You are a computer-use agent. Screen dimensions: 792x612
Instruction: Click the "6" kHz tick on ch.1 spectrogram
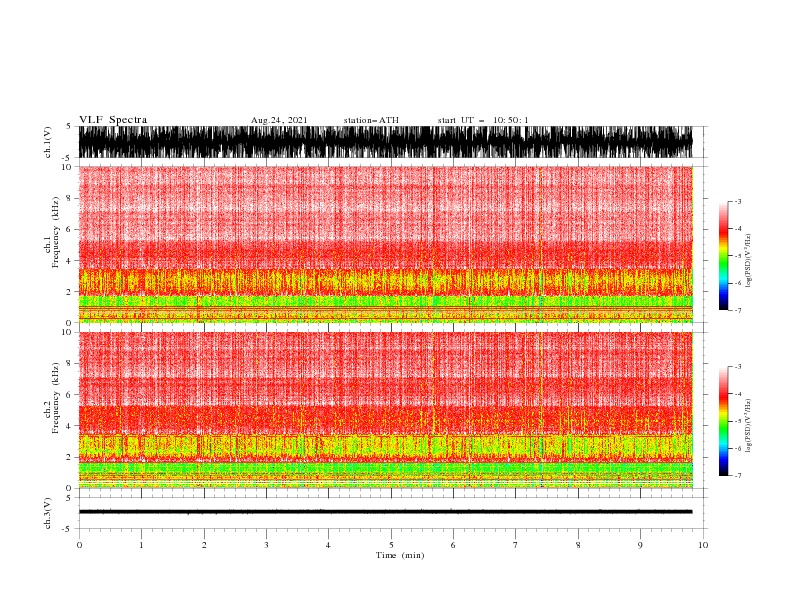point(70,229)
